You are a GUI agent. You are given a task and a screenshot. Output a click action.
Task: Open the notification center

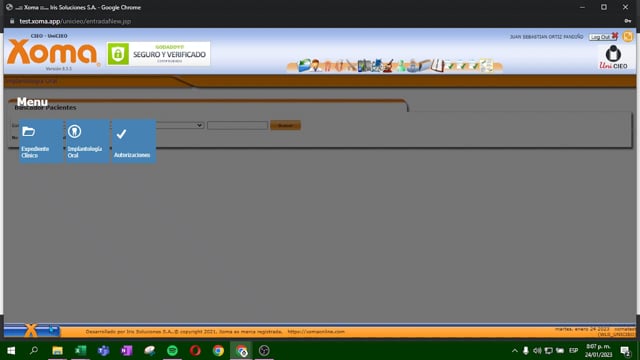tap(625, 351)
